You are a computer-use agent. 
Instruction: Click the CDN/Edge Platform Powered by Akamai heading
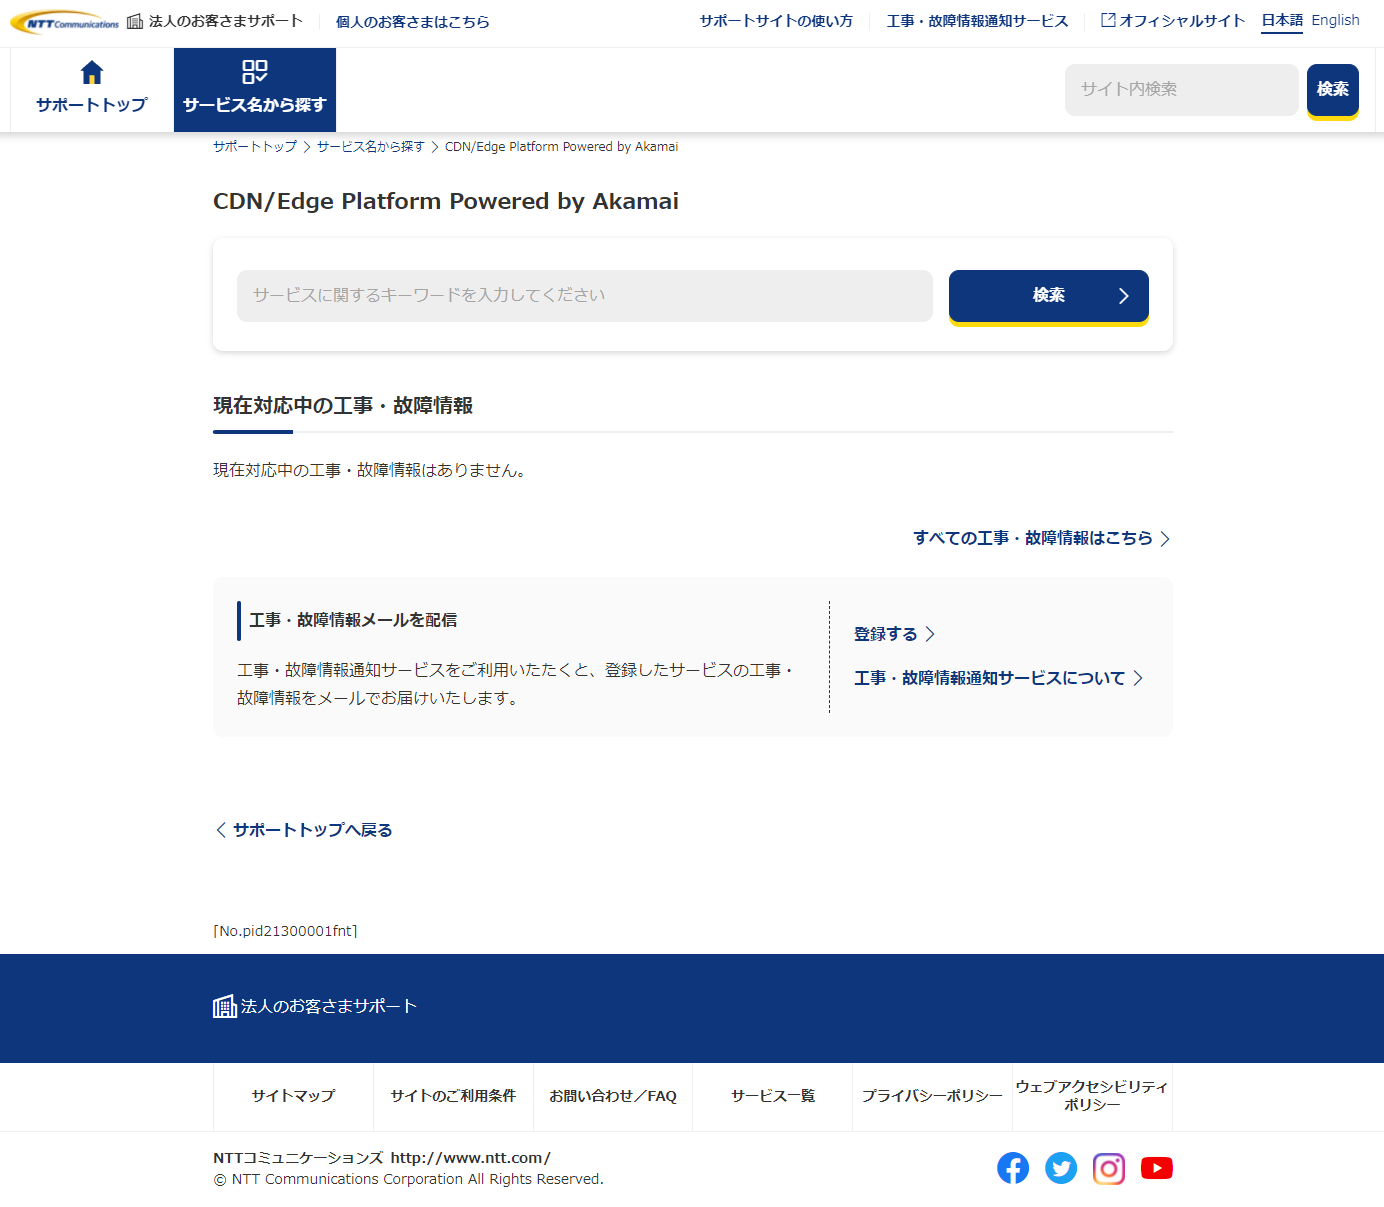tap(446, 201)
